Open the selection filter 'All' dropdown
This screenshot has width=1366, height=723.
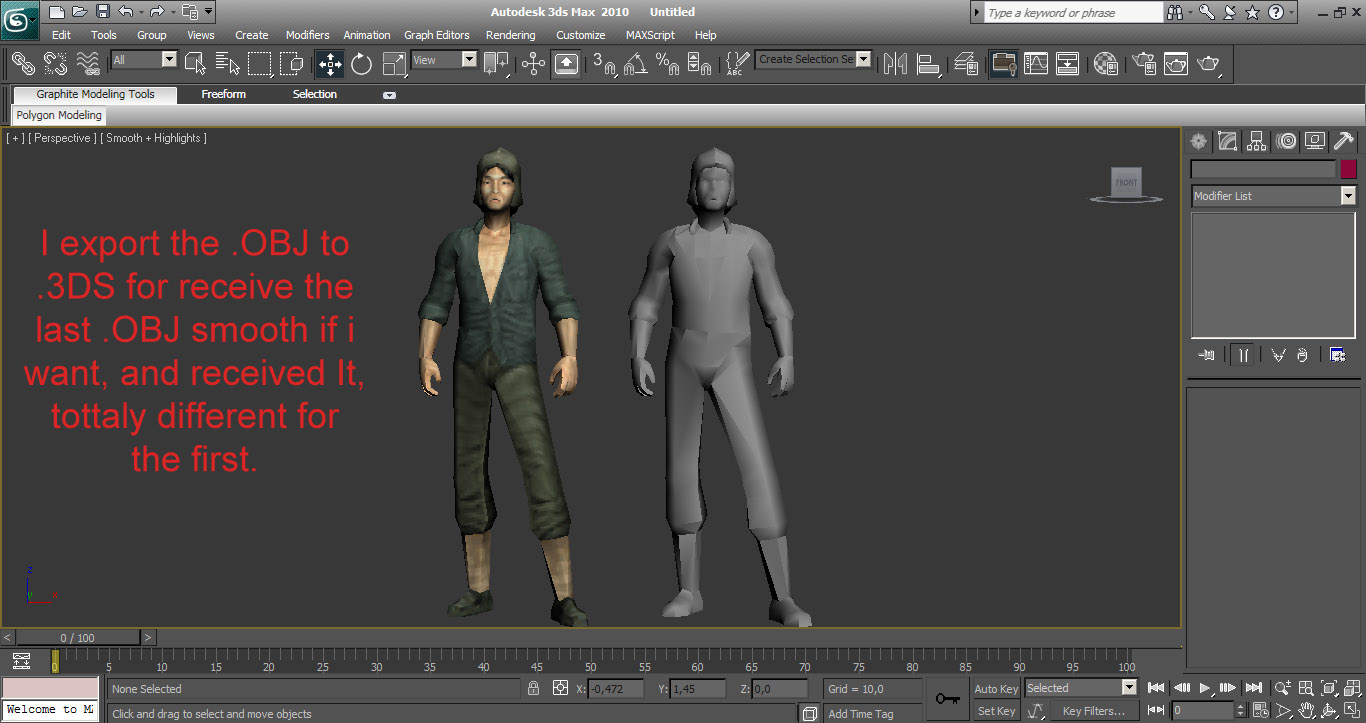(168, 60)
